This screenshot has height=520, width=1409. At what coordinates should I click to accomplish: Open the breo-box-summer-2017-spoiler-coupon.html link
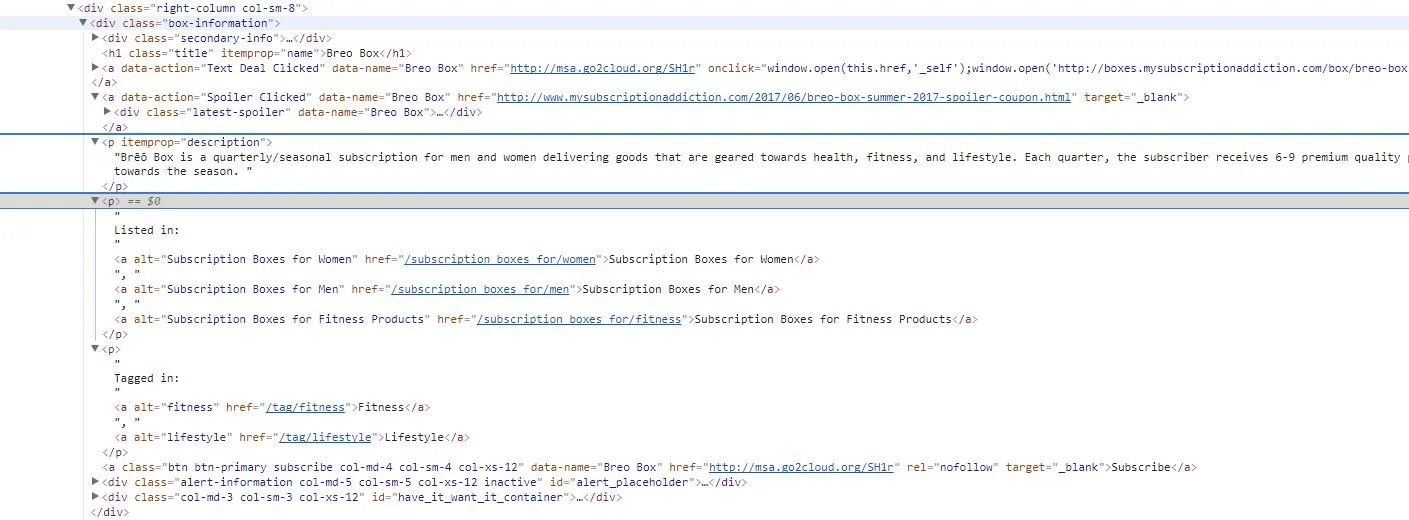coord(786,98)
